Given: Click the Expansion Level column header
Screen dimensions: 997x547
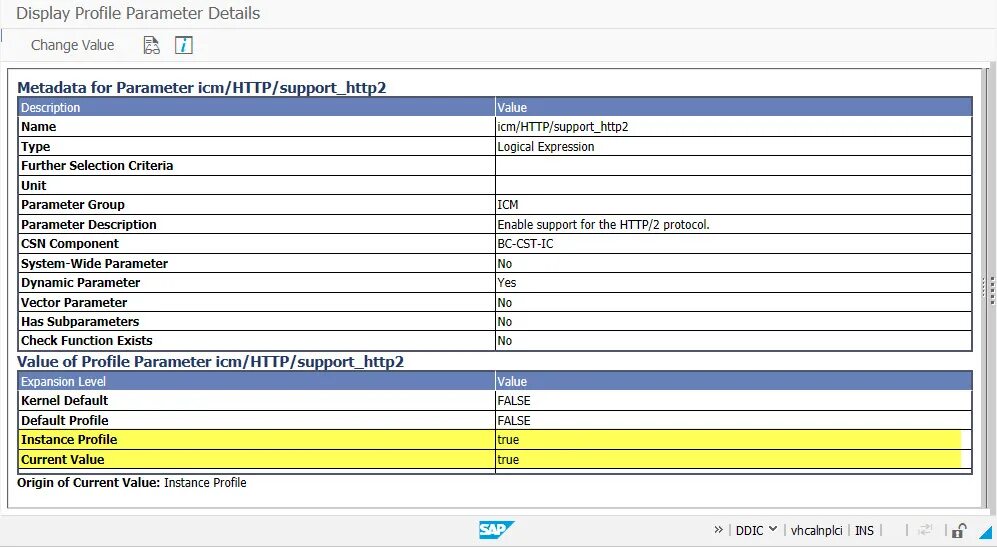Looking at the screenshot, I should pyautogui.click(x=63, y=382).
